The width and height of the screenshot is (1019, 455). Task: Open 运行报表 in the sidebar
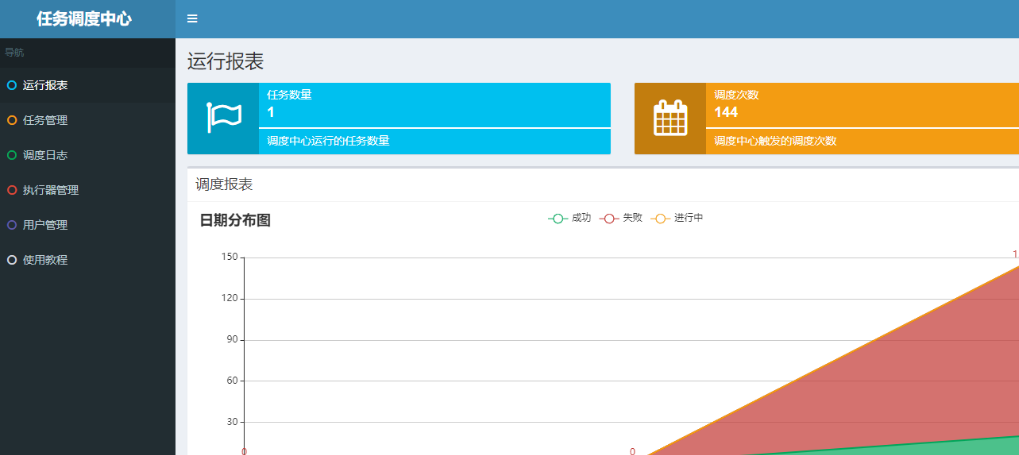(87, 85)
